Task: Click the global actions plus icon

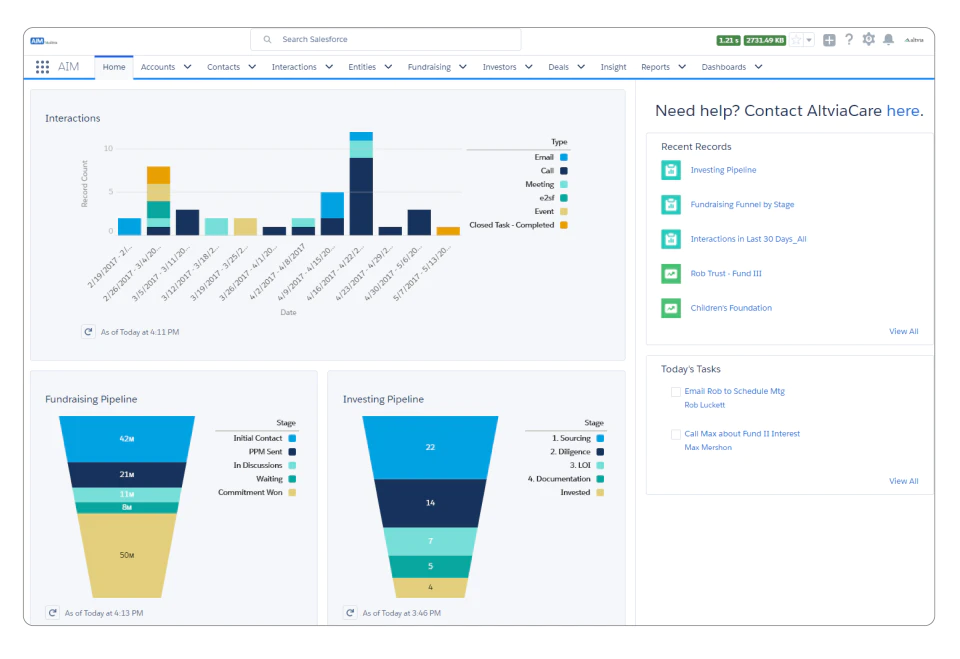Action: pos(829,40)
